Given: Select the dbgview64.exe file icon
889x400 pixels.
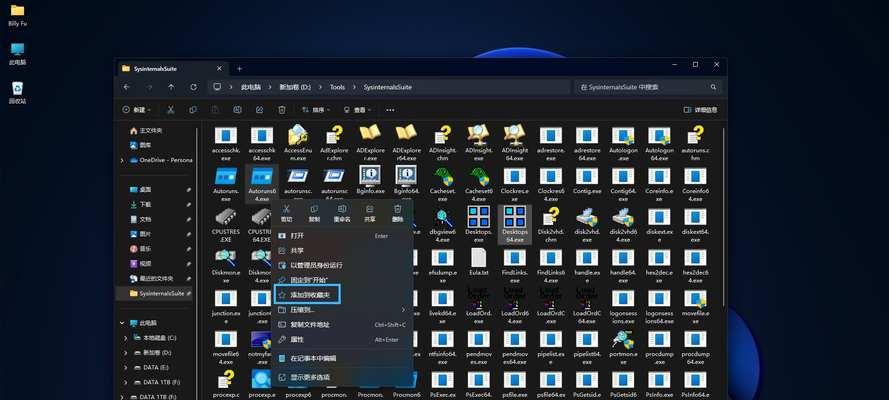Looking at the screenshot, I should pos(442,217).
